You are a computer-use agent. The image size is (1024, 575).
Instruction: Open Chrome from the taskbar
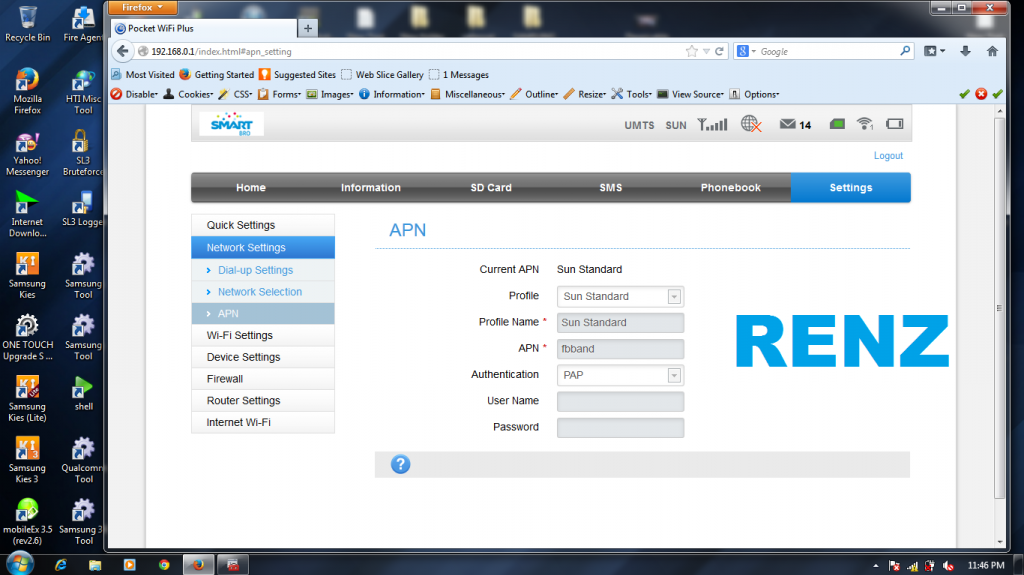tap(164, 565)
